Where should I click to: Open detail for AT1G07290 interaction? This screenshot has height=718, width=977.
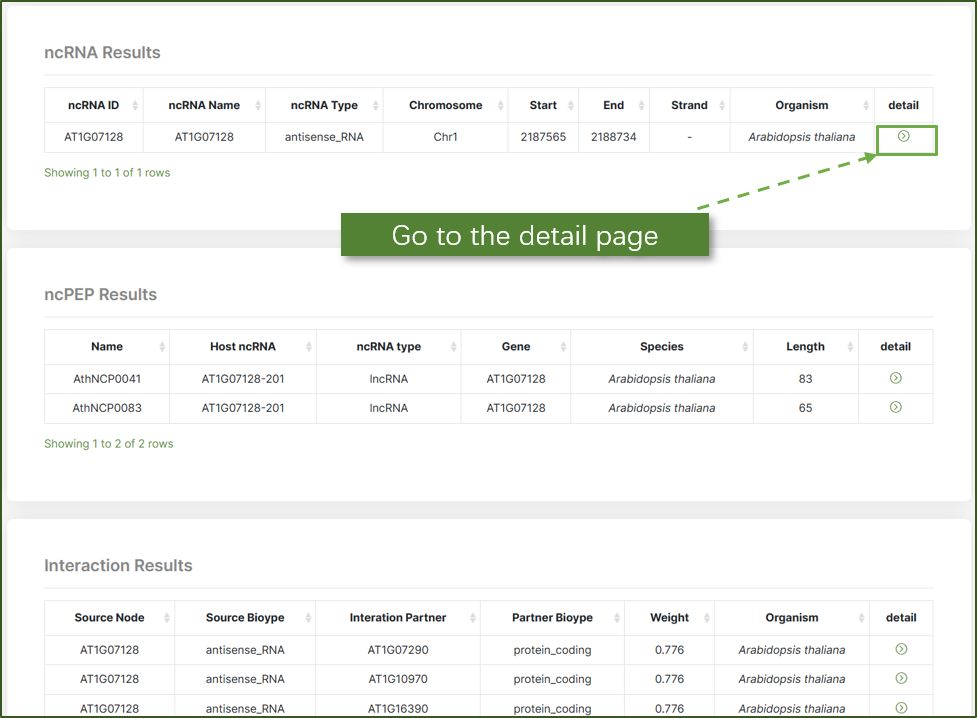(901, 649)
